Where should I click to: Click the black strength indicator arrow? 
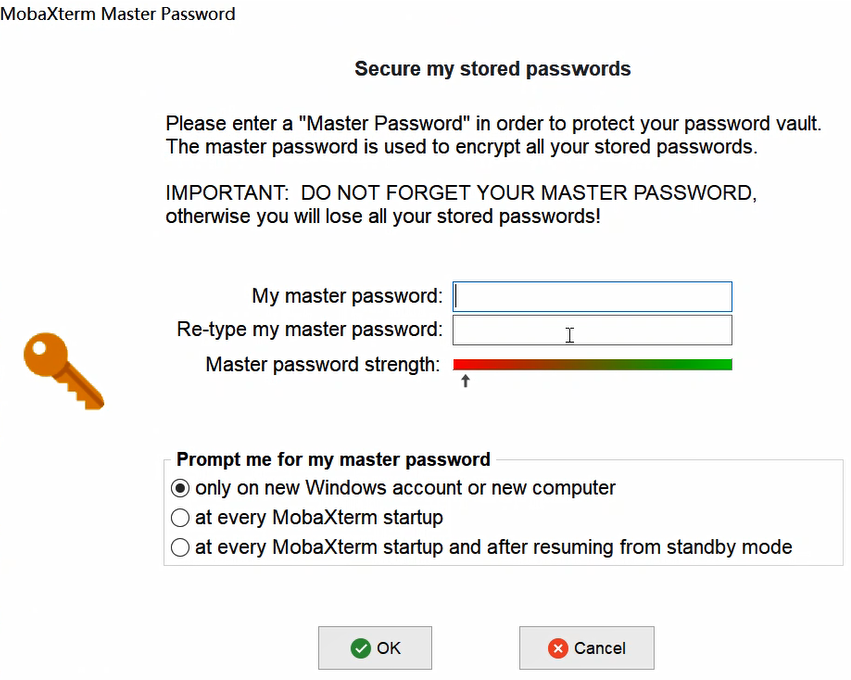(x=465, y=381)
